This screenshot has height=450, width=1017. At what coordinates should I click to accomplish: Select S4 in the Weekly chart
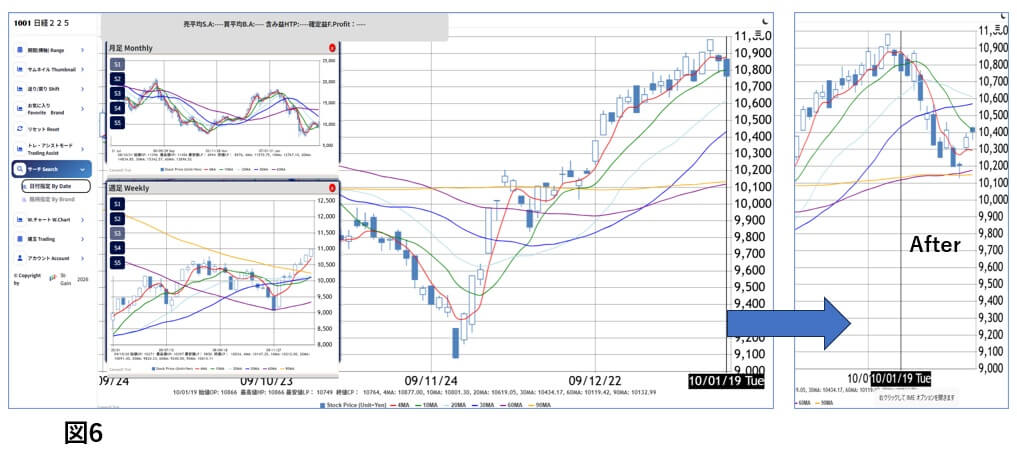(117, 248)
